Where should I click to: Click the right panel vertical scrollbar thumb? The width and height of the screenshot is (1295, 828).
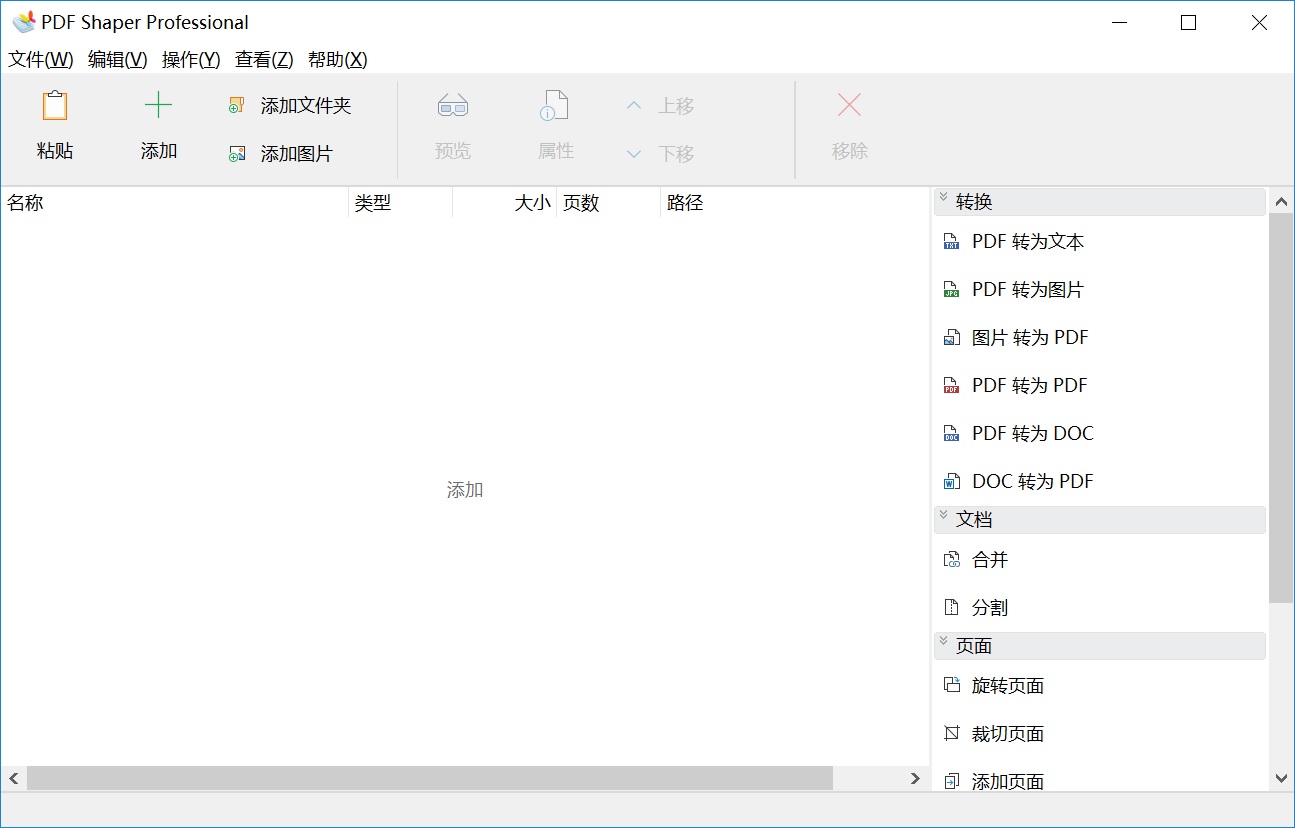click(1281, 408)
